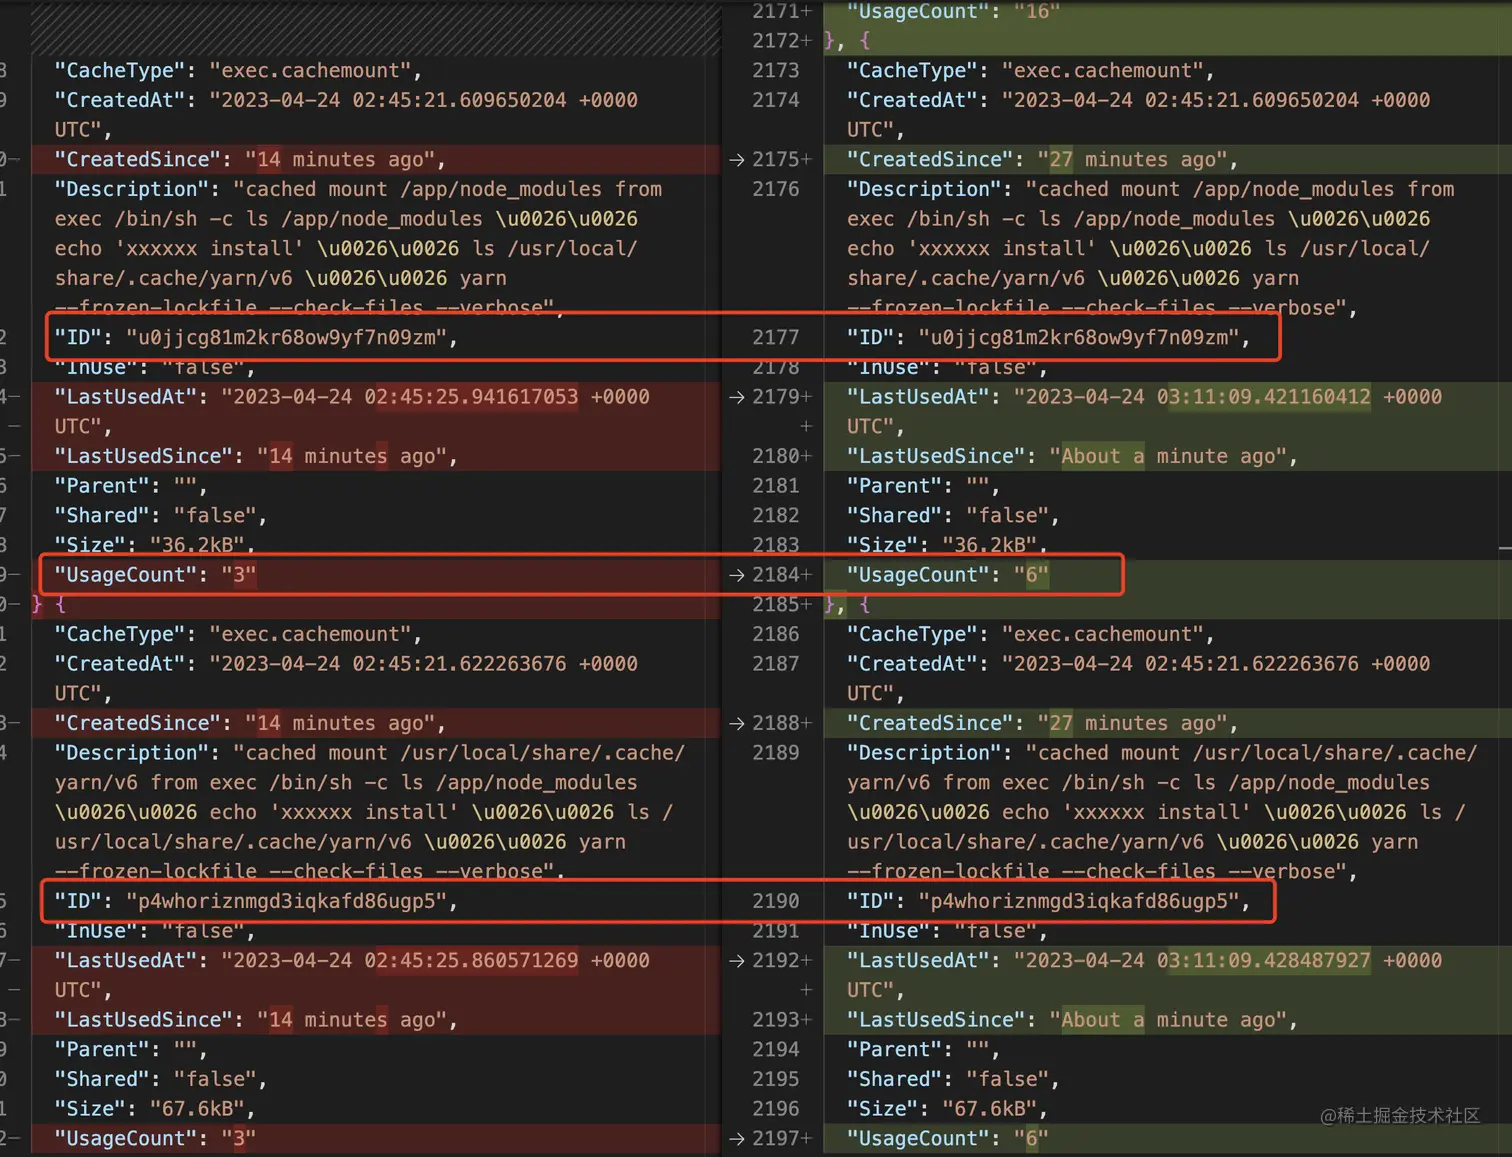Select line number 2176 in the gutter
Screen dimensions: 1512x1157
tap(776, 189)
